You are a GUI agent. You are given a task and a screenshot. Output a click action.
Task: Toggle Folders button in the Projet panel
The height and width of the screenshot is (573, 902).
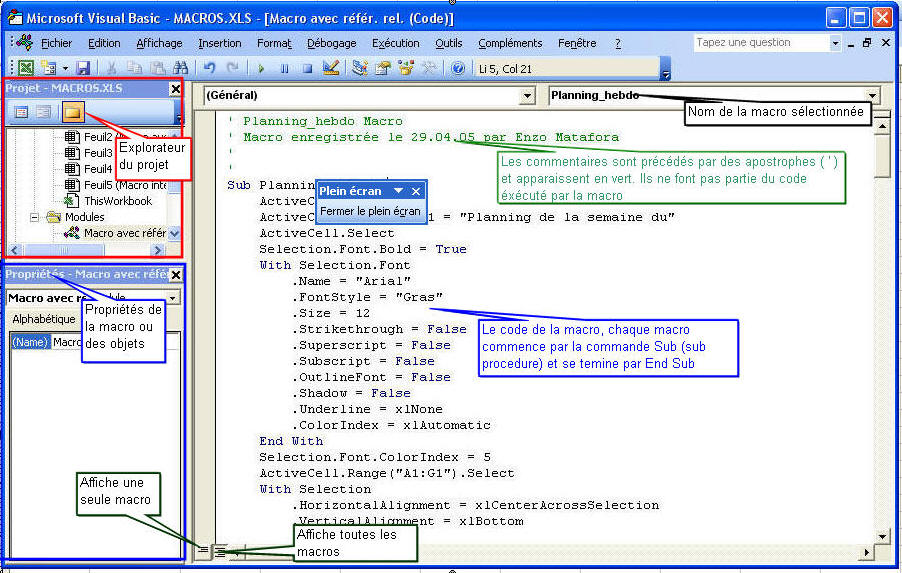(72, 112)
